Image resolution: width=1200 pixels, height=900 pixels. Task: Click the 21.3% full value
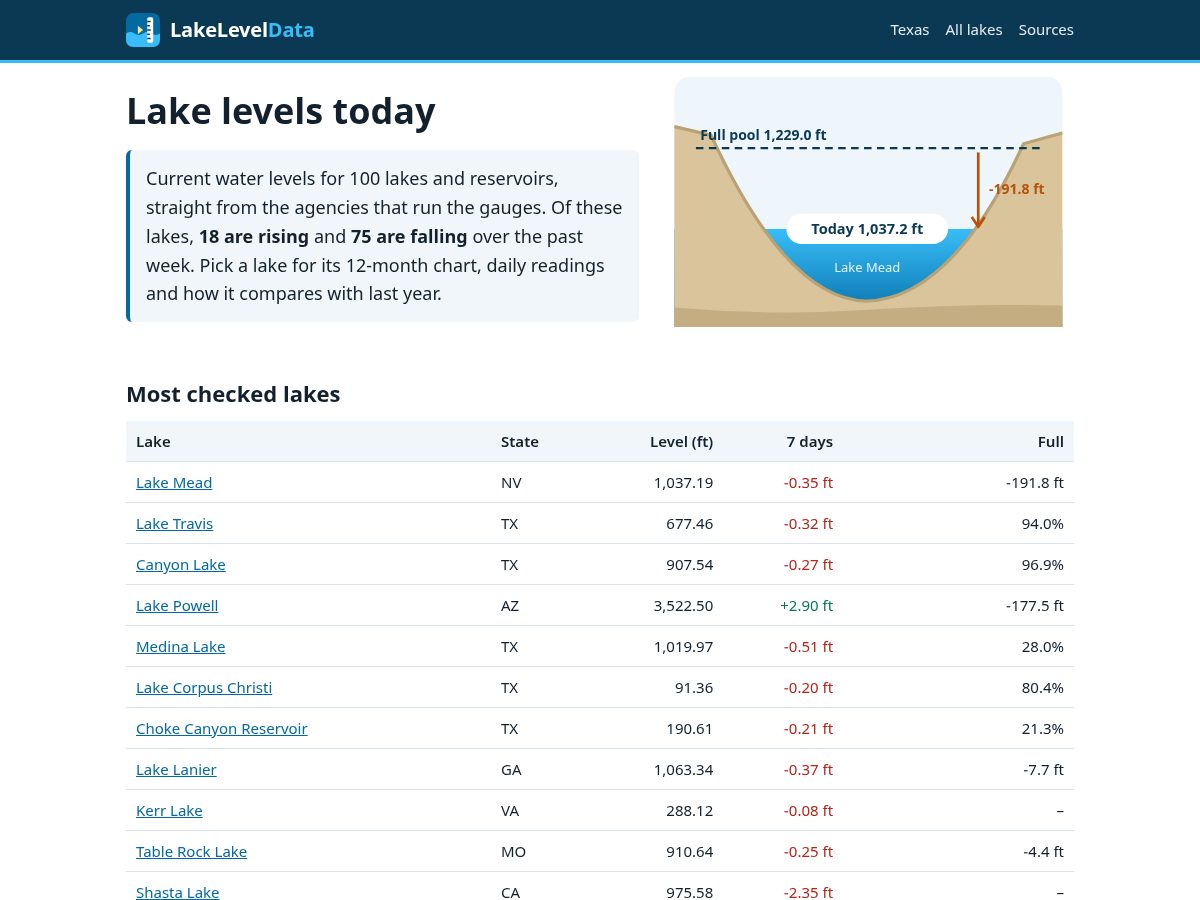1042,728
